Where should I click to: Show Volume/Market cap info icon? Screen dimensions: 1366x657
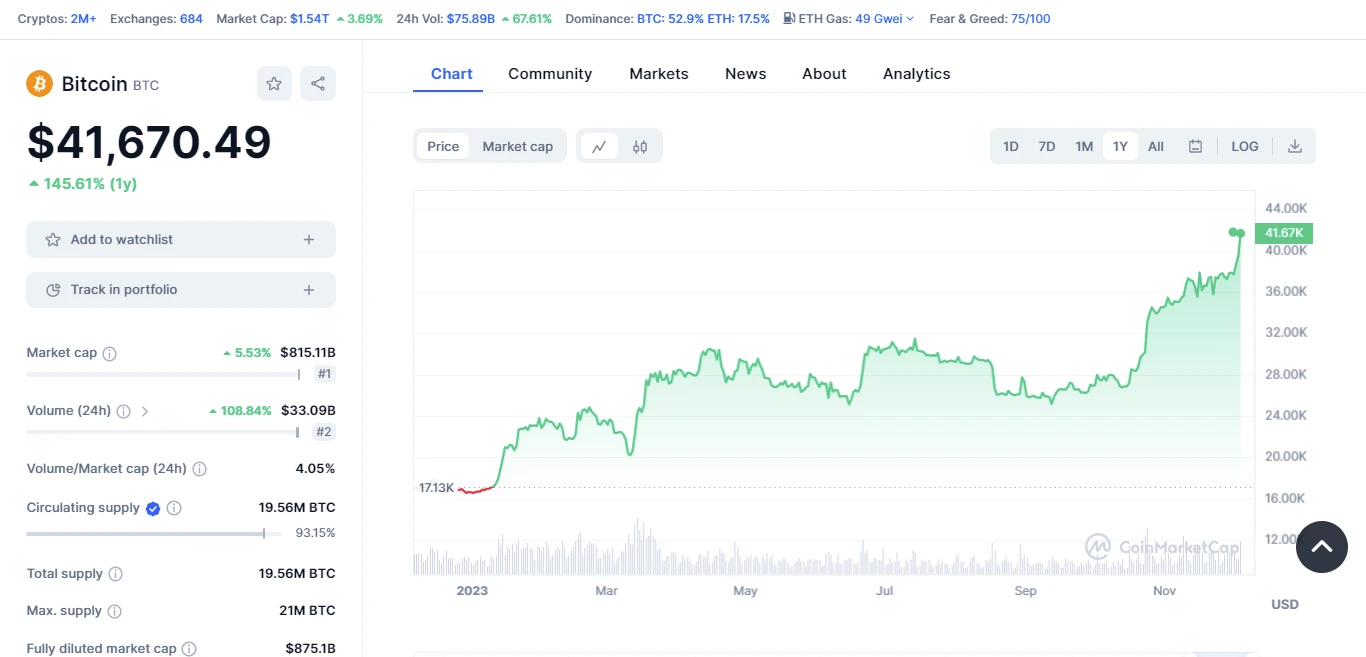(x=199, y=469)
